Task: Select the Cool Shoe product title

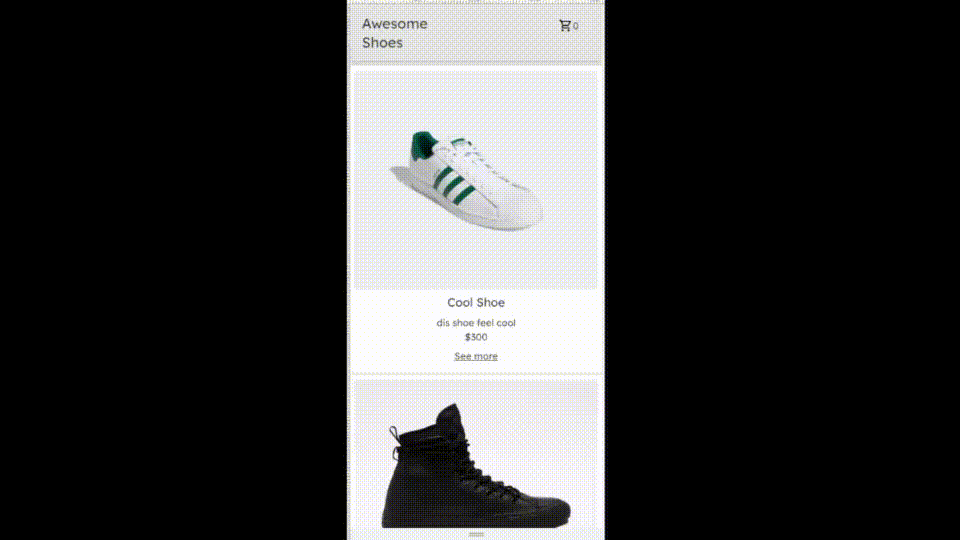Action: [x=476, y=302]
